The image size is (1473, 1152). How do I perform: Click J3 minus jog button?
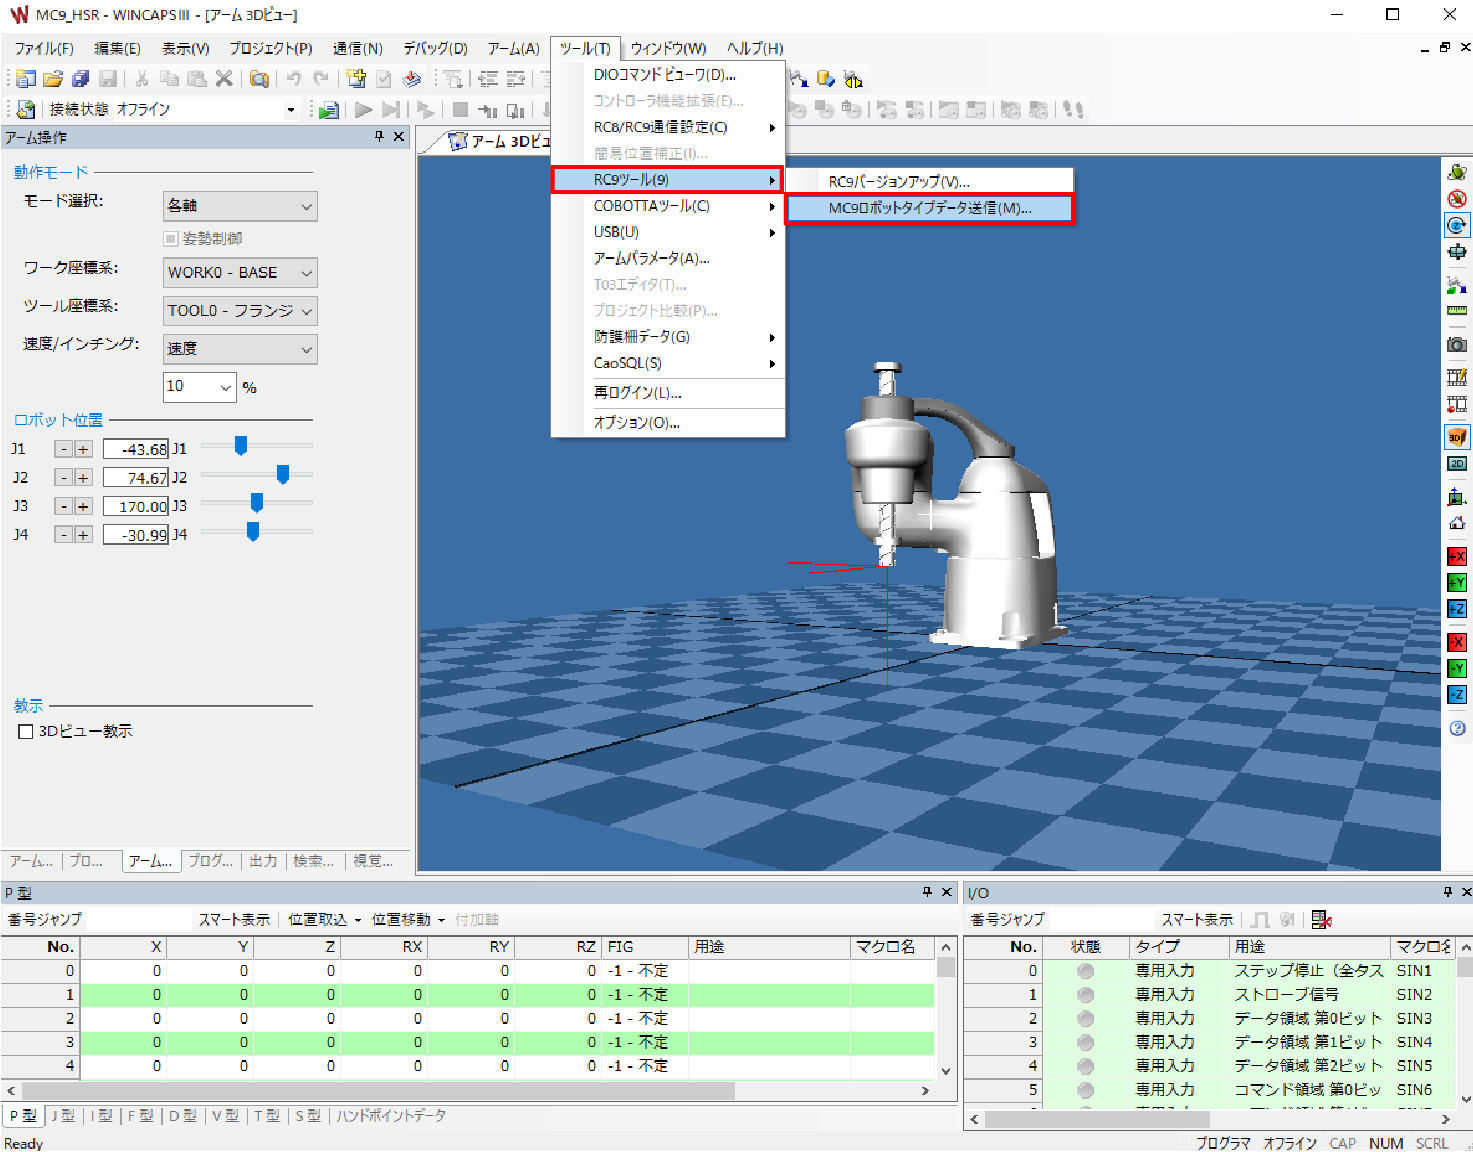click(x=64, y=507)
